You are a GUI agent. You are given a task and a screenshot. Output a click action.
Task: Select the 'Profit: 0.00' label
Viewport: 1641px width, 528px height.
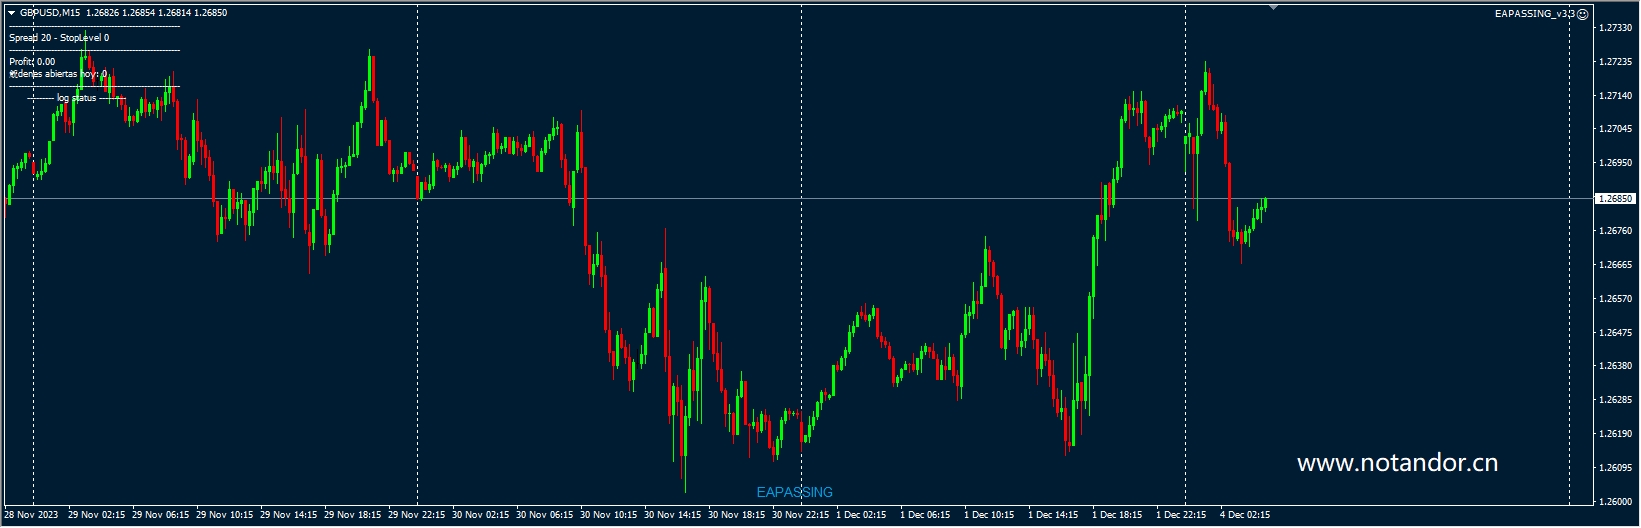tap(32, 62)
